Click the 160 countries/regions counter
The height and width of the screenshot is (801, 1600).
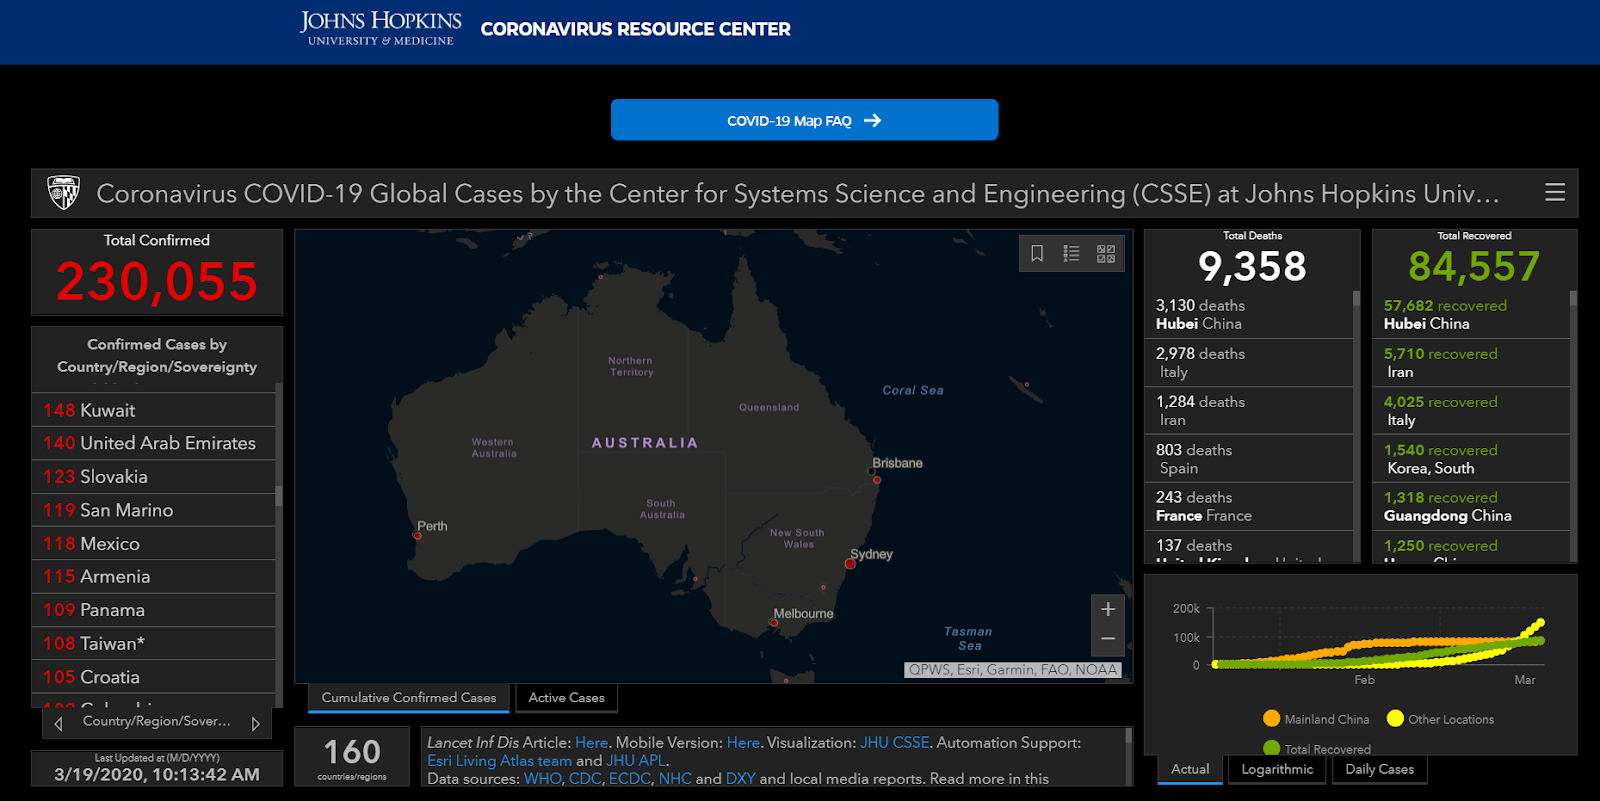tap(352, 757)
